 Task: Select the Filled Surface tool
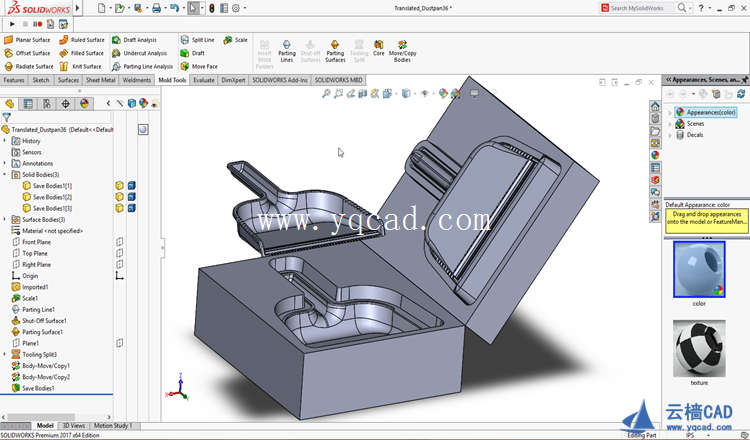[82, 54]
